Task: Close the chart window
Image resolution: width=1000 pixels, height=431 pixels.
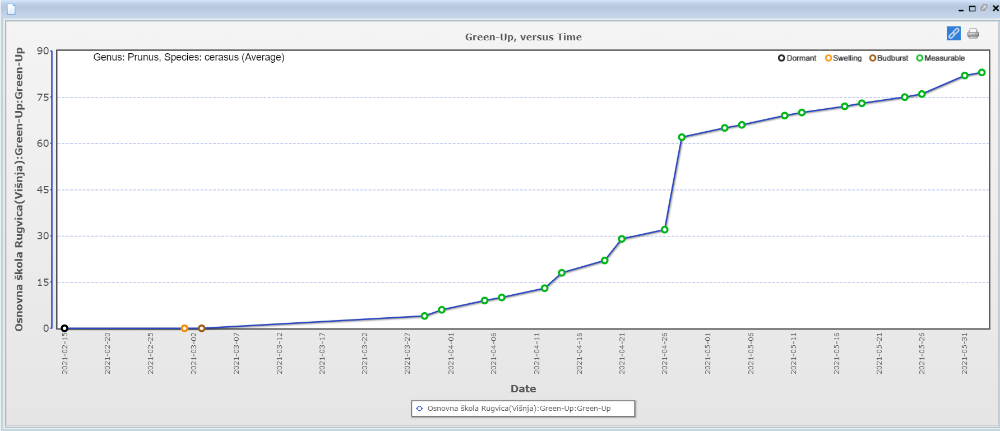Action: coord(994,7)
